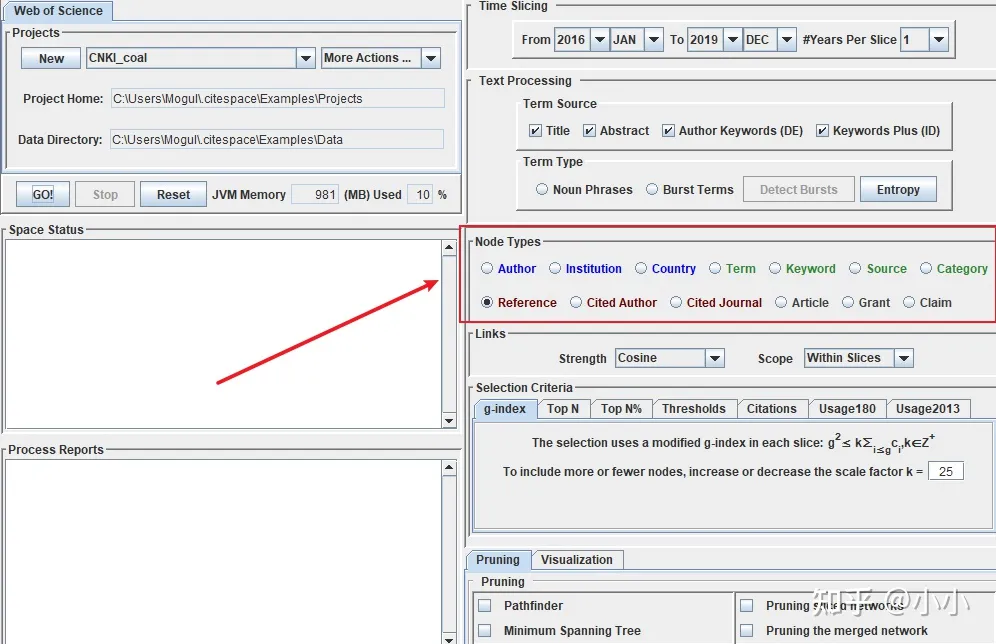The height and width of the screenshot is (644, 996).
Task: Enable Pathfinder pruning
Action: click(485, 605)
